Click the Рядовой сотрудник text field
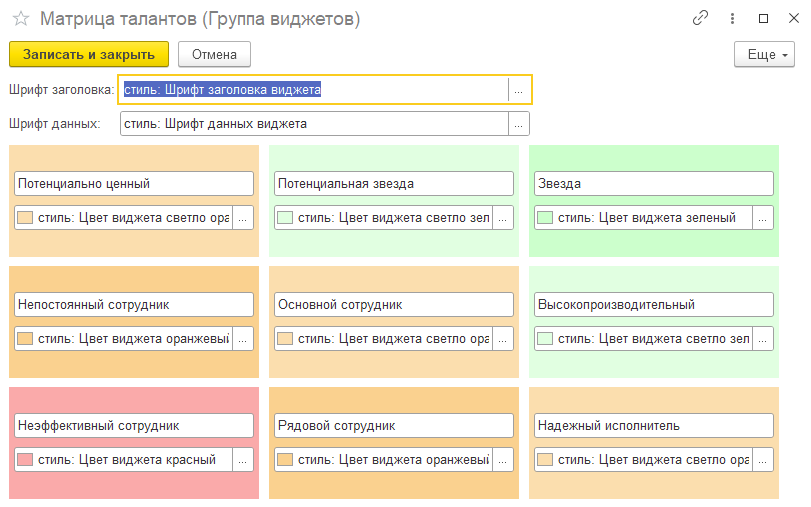This screenshot has width=811, height=507. (394, 426)
